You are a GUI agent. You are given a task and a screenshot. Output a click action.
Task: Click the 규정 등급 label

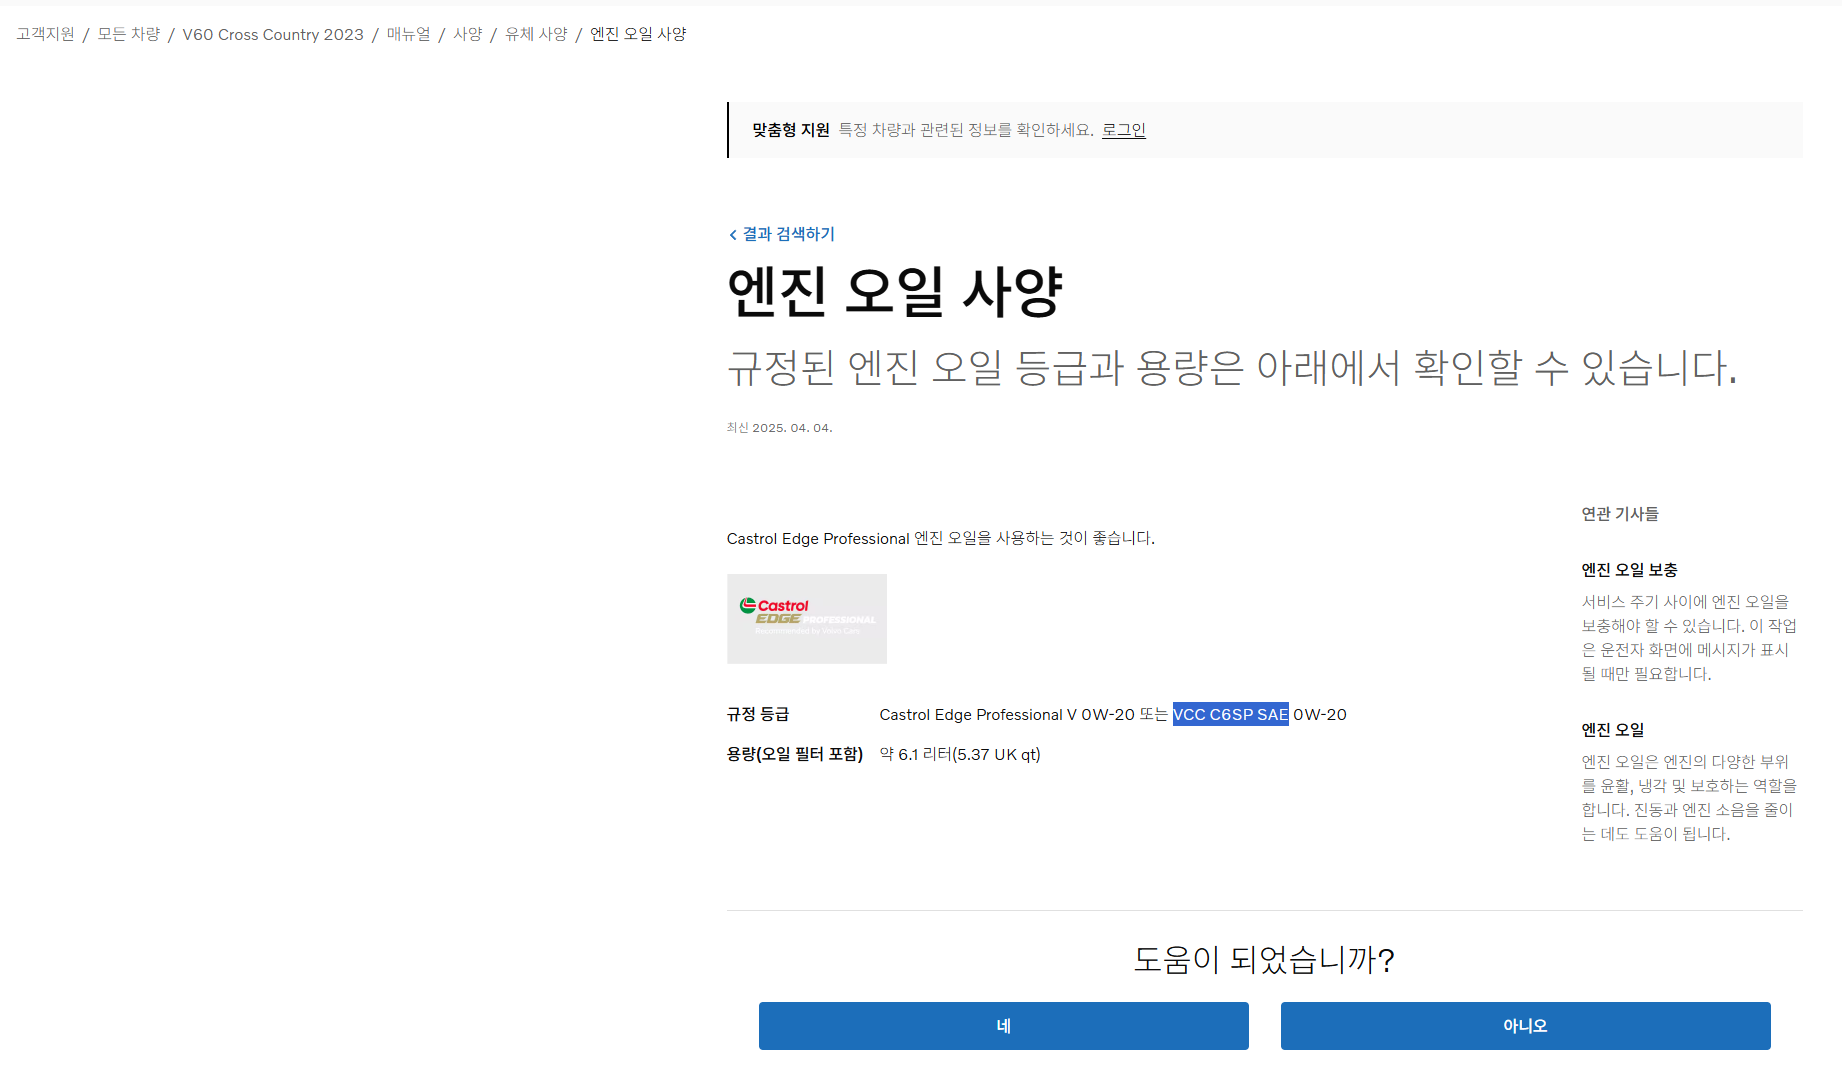click(758, 714)
